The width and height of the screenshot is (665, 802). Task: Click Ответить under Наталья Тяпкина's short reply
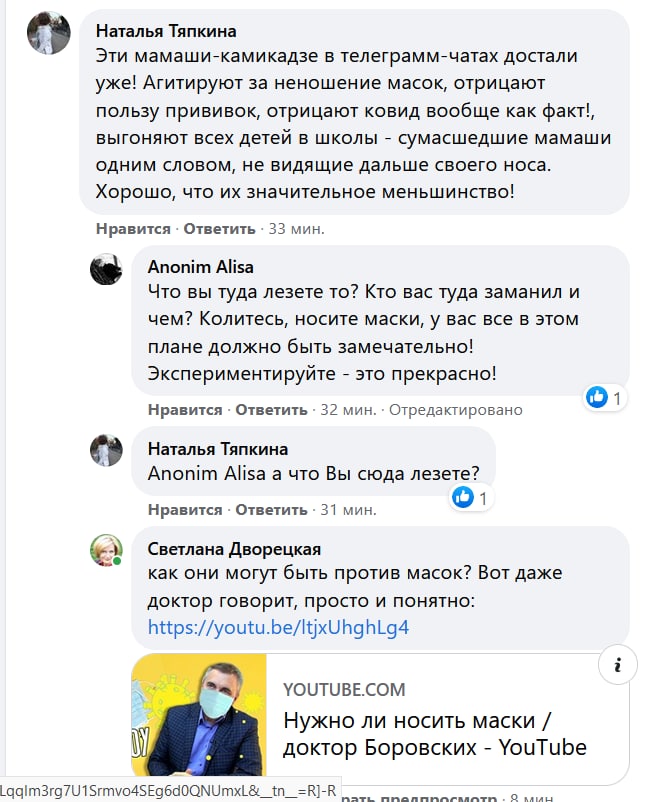(271, 510)
